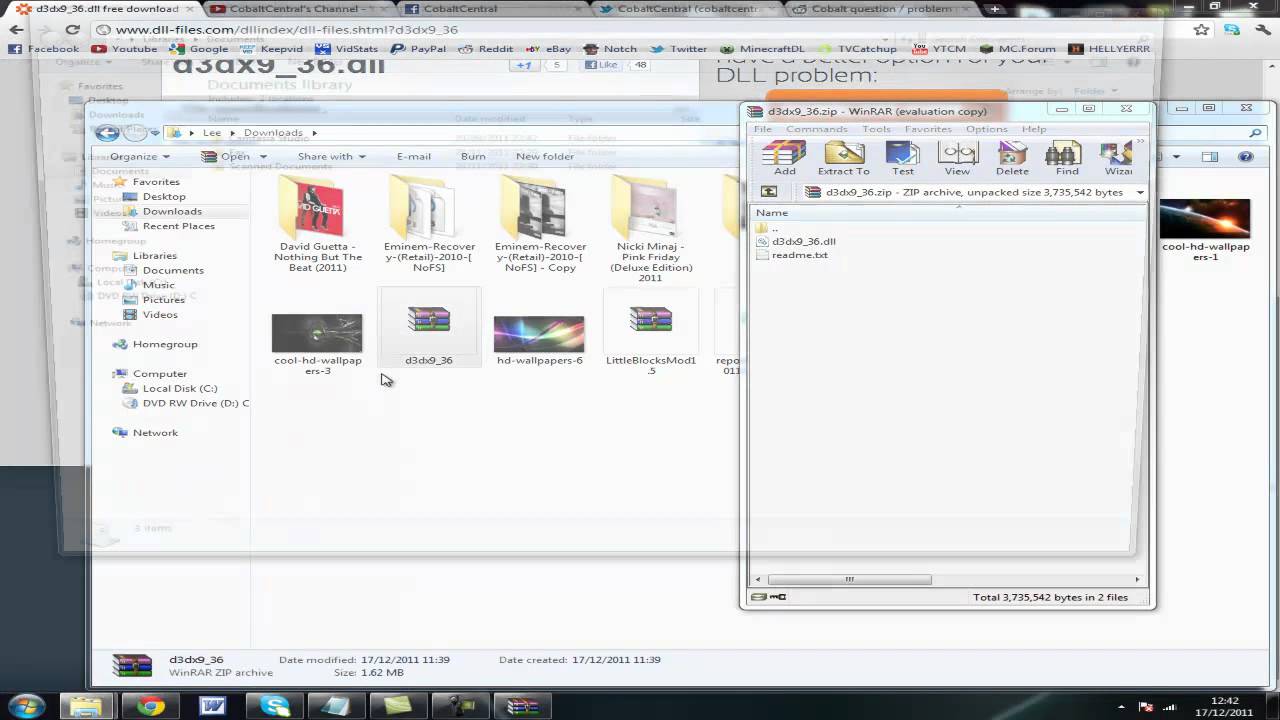The height and width of the screenshot is (720, 1280).
Task: Click the Delete icon in WinRAR toolbar
Action: 1012,158
